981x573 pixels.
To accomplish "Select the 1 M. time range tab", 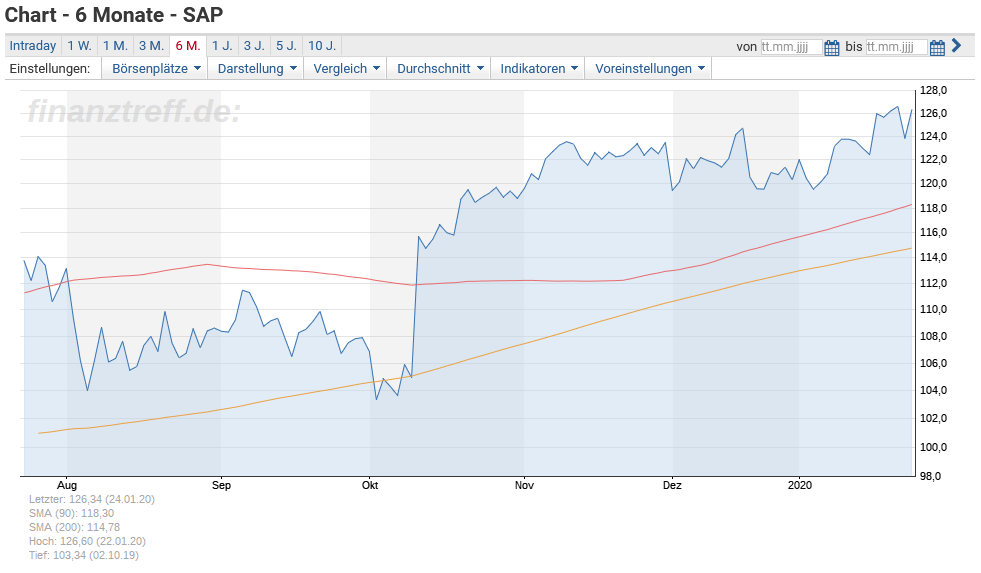I will coord(115,46).
